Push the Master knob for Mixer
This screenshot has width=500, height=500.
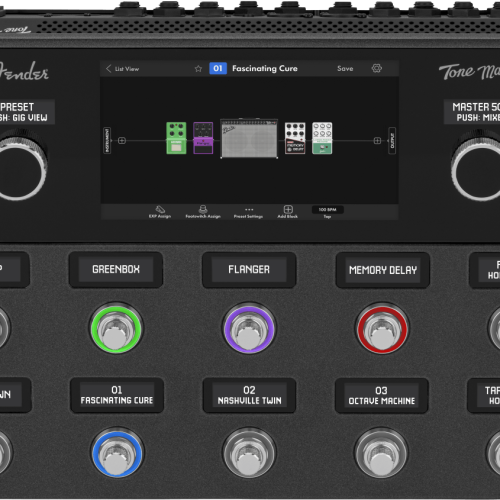click(478, 169)
